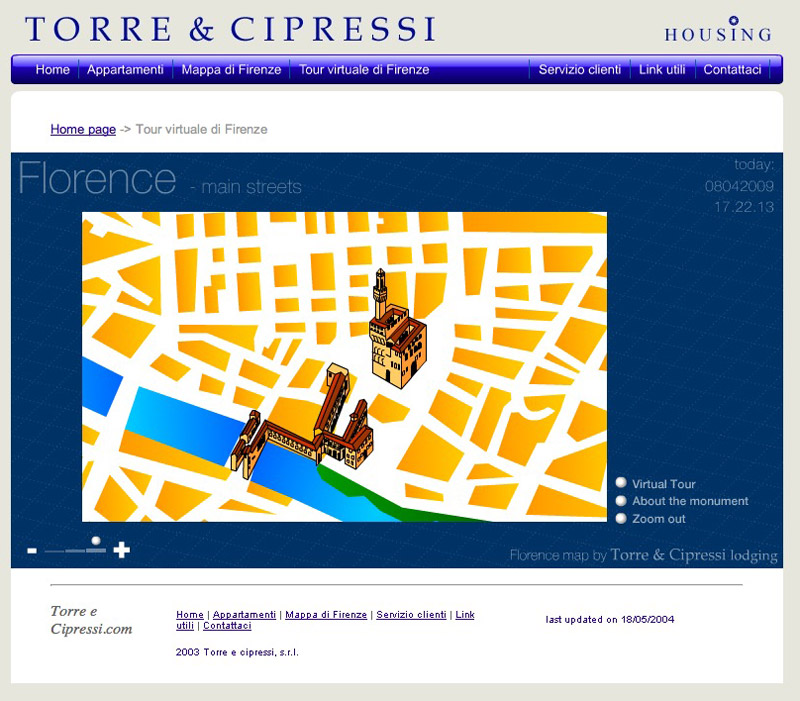This screenshot has height=701, width=800.
Task: Follow the Home page breadcrumb link
Action: 83,130
